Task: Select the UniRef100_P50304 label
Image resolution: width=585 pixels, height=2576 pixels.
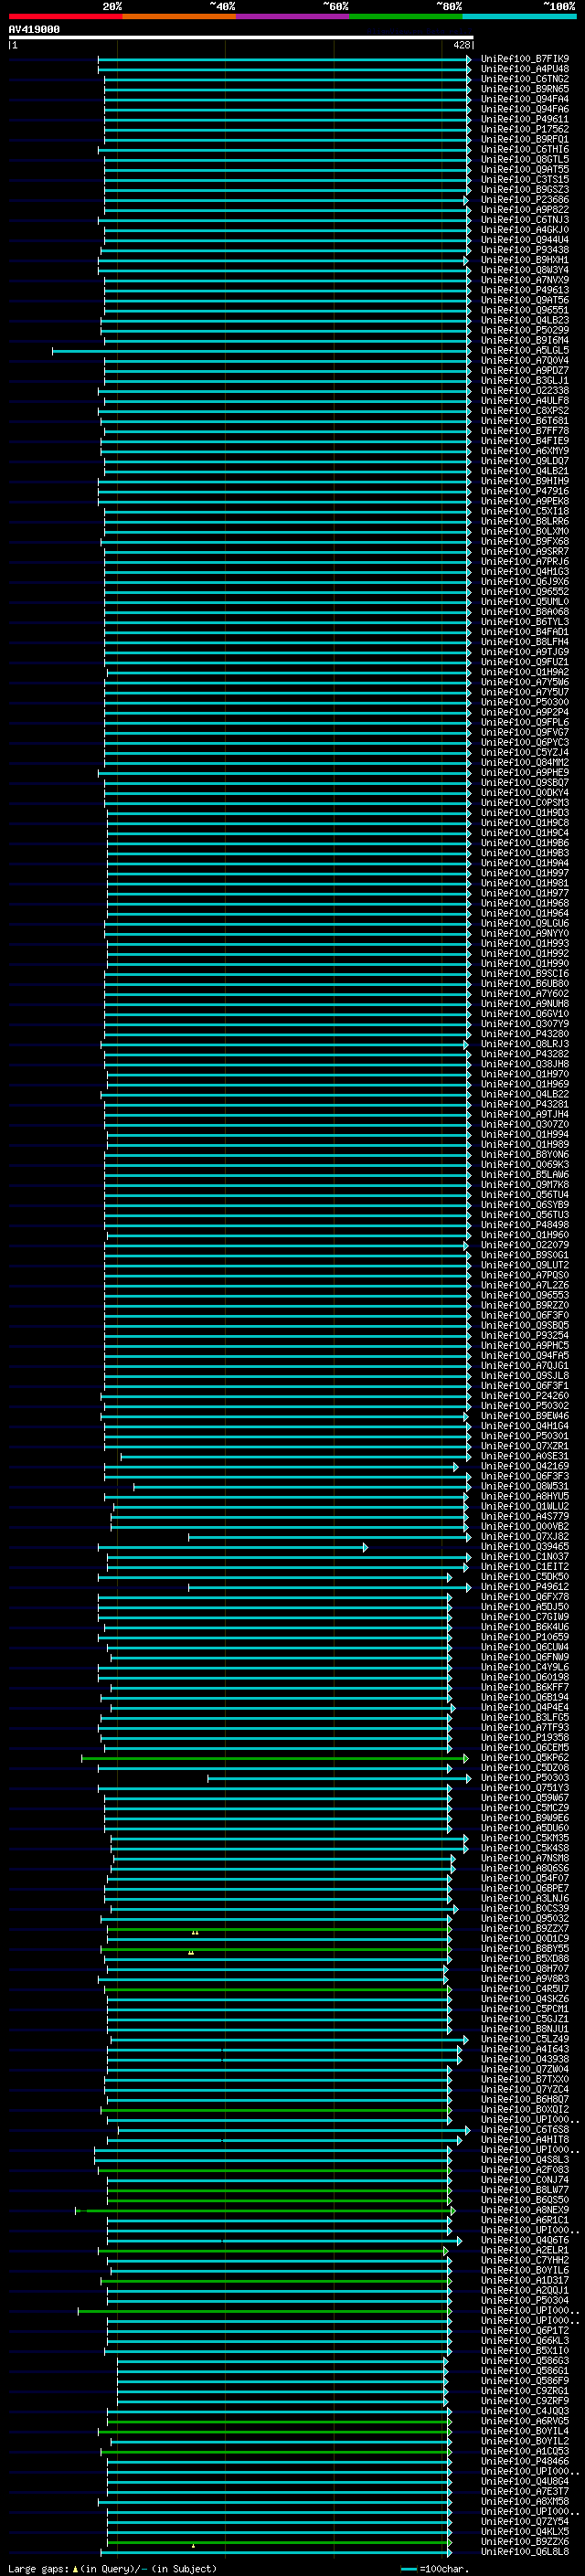Action: click(x=524, y=2300)
